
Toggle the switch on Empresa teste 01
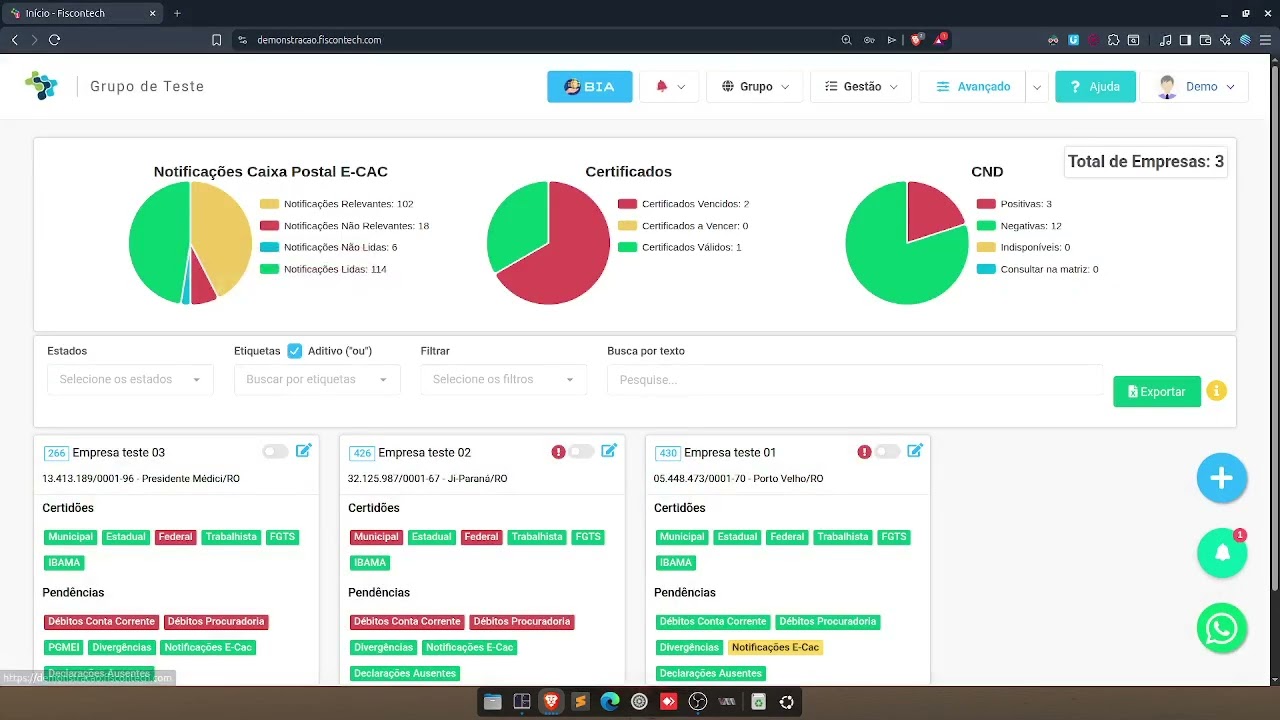coord(887,452)
